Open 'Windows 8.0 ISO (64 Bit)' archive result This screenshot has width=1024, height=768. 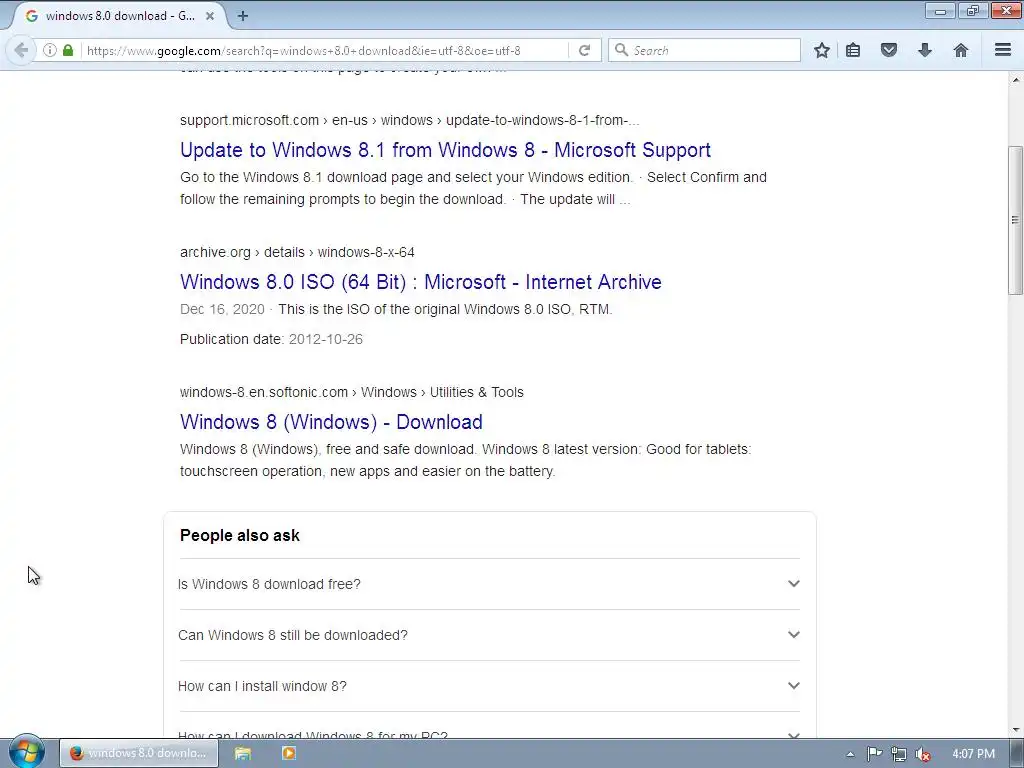(x=421, y=281)
